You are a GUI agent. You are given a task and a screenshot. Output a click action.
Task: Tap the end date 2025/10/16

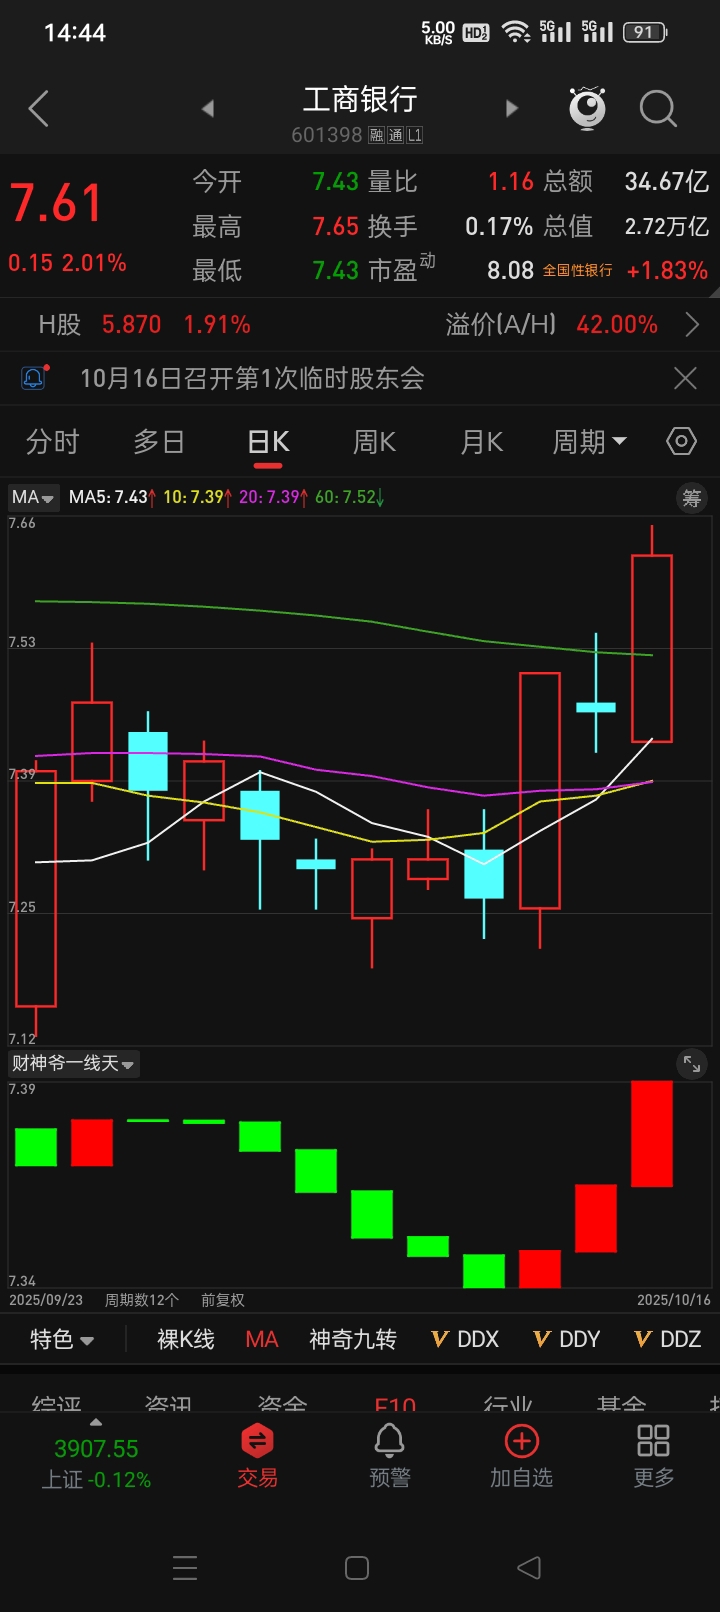(x=674, y=1300)
